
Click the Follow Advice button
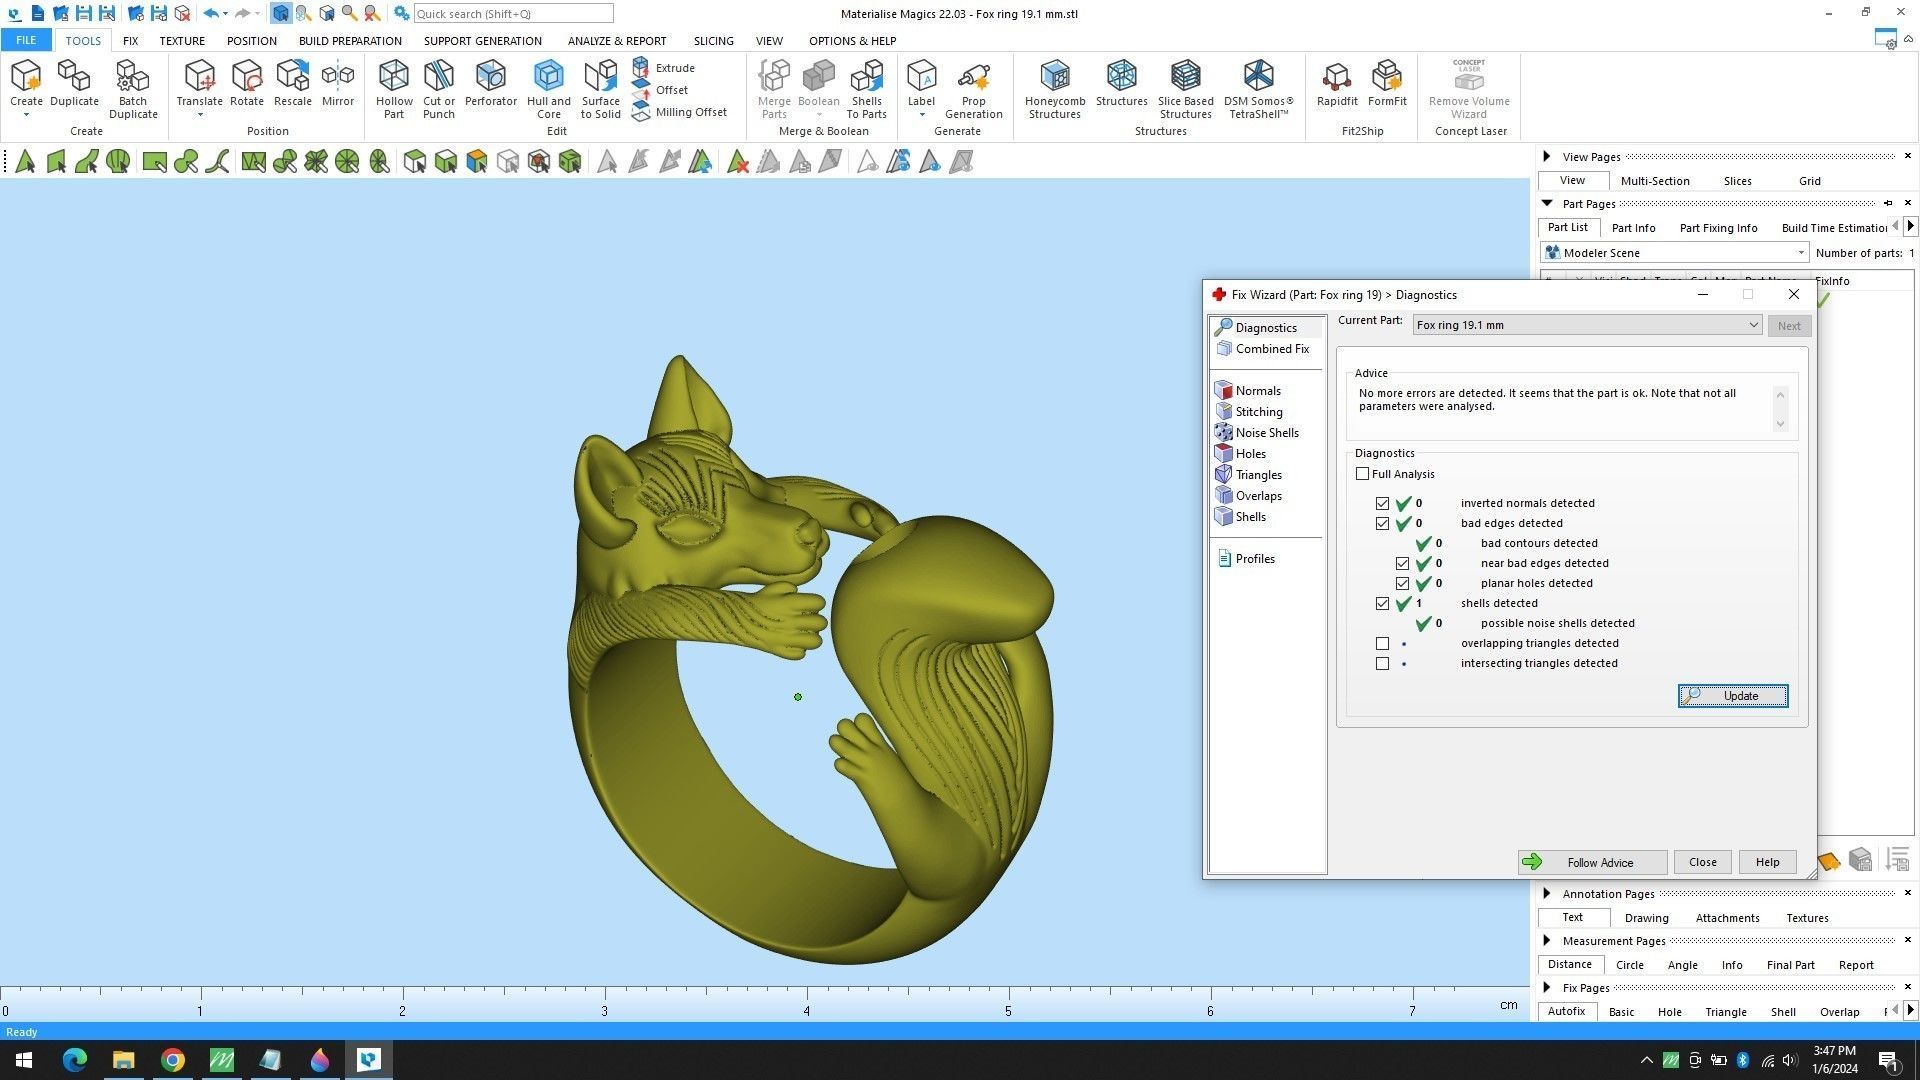[1592, 862]
